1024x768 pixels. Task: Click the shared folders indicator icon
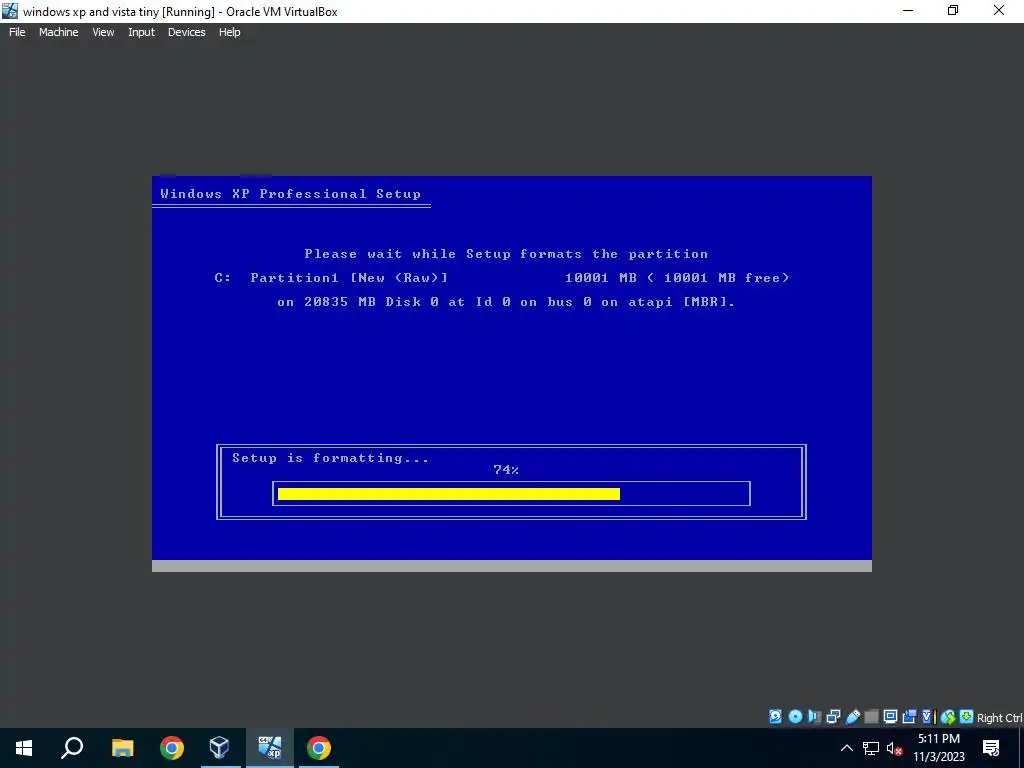click(x=871, y=716)
